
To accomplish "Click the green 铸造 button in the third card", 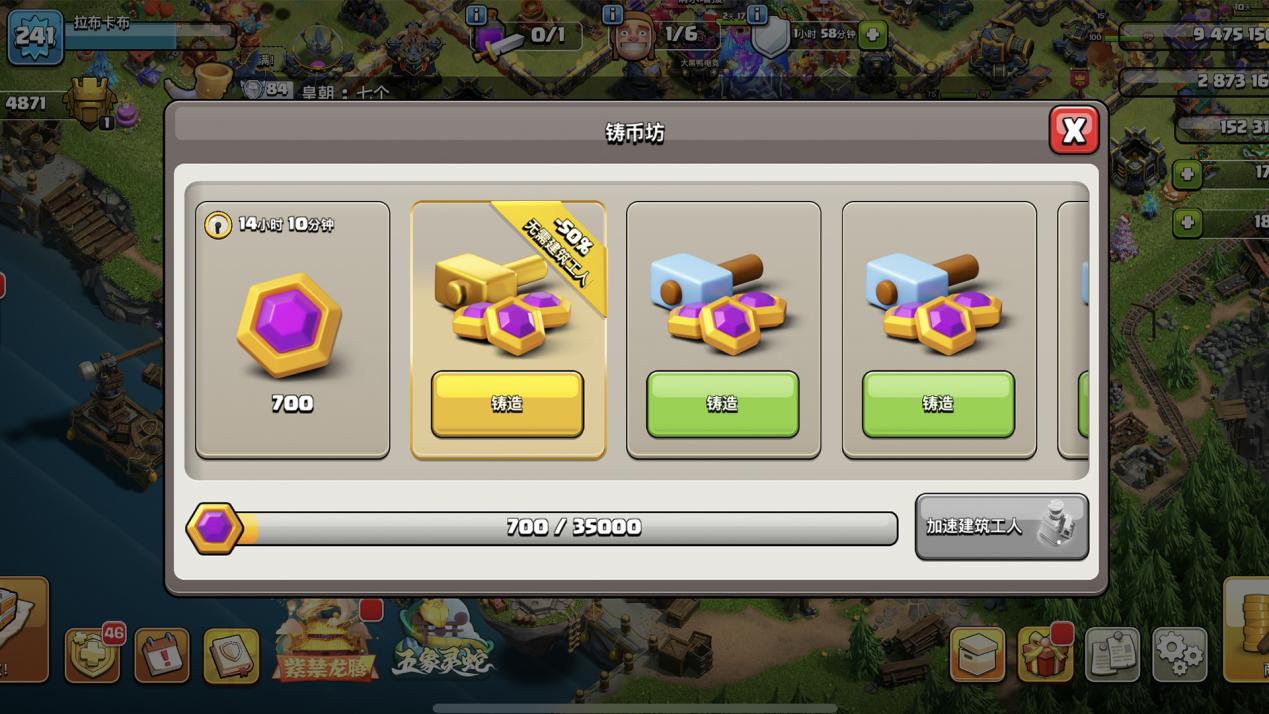I will 722,404.
